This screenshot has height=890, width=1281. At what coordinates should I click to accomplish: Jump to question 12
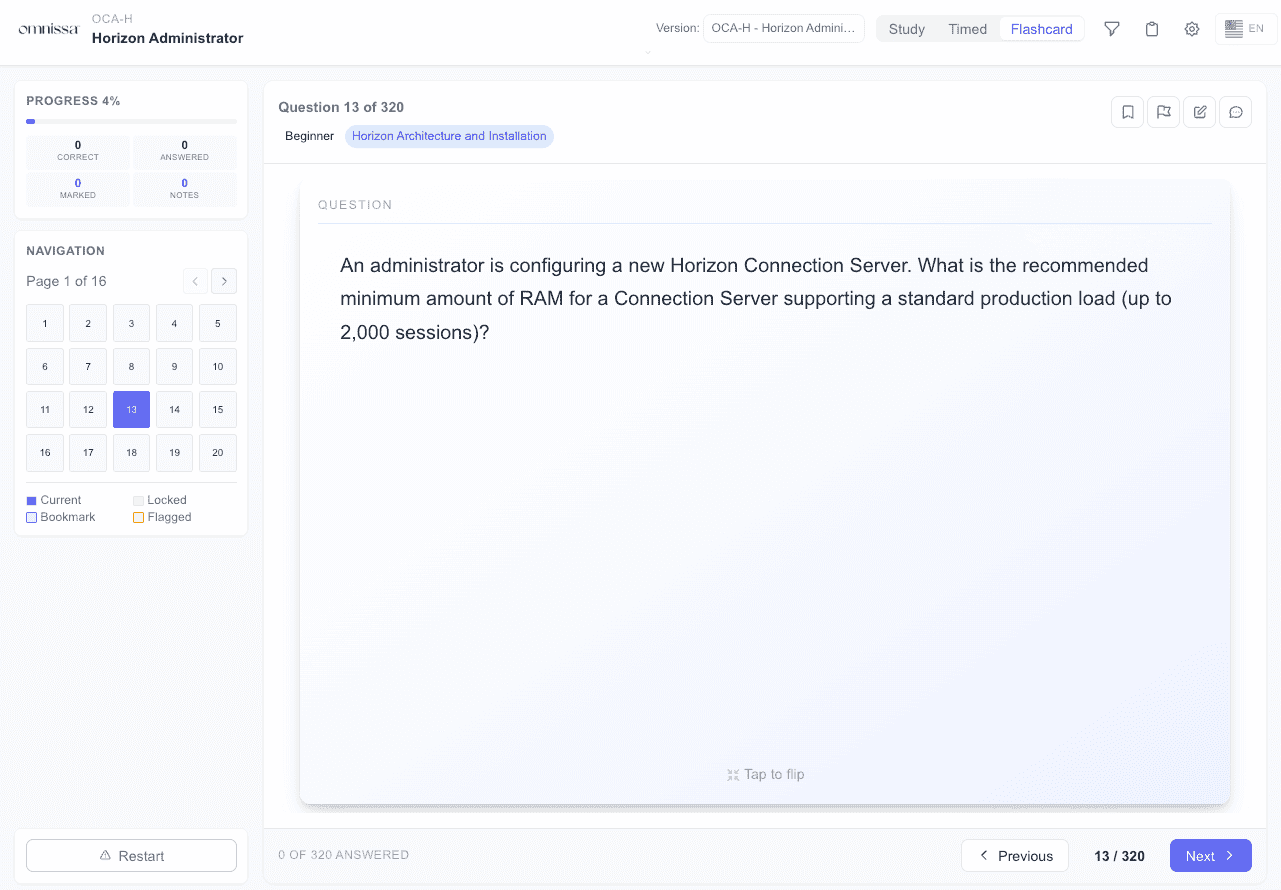point(88,409)
